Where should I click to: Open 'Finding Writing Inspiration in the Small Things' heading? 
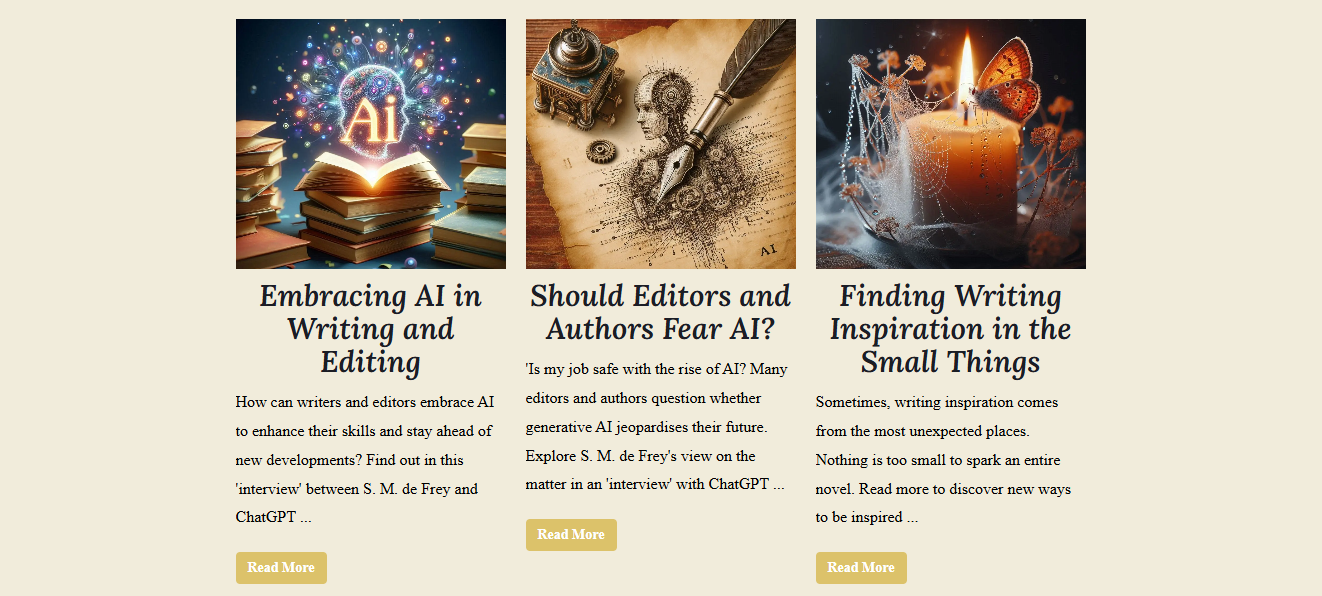point(951,328)
